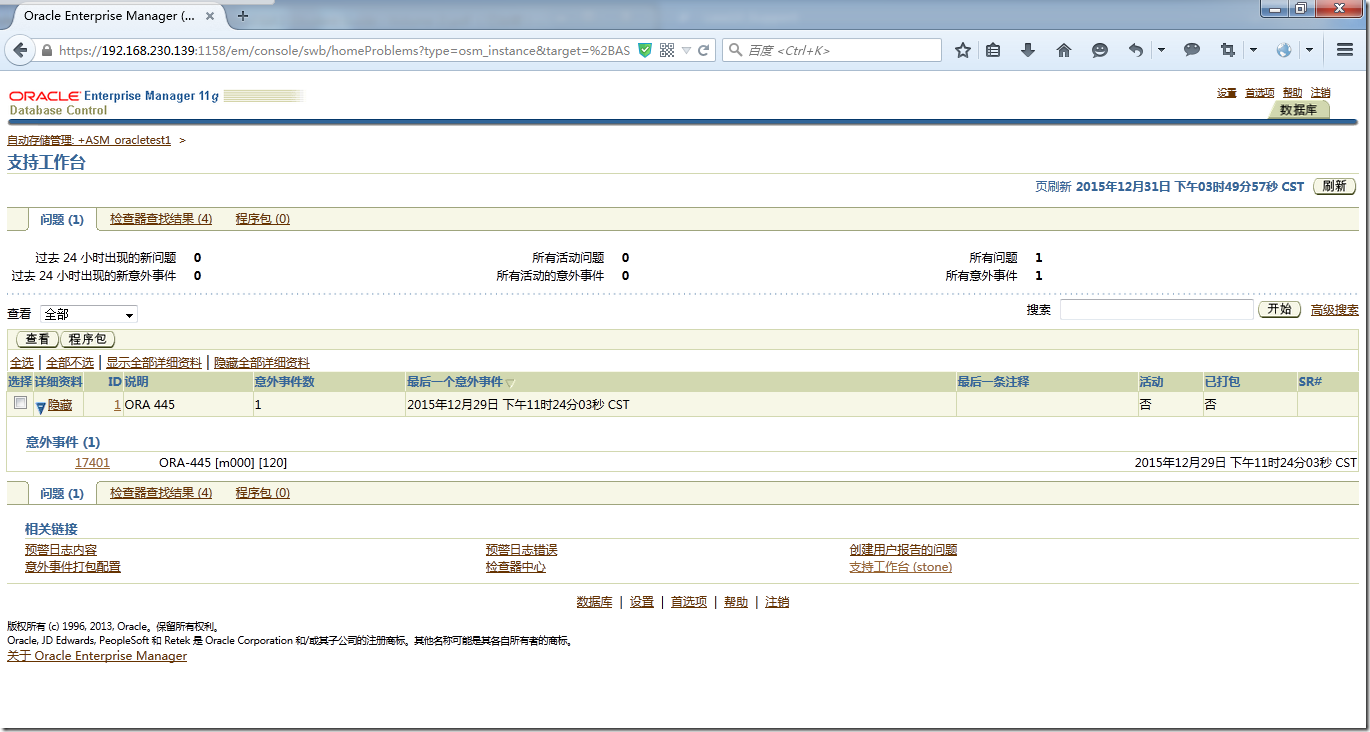Click the 全选 link

point(21,363)
